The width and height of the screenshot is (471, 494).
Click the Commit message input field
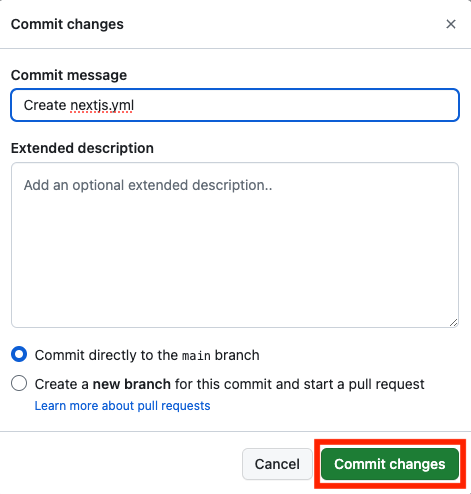(x=235, y=105)
